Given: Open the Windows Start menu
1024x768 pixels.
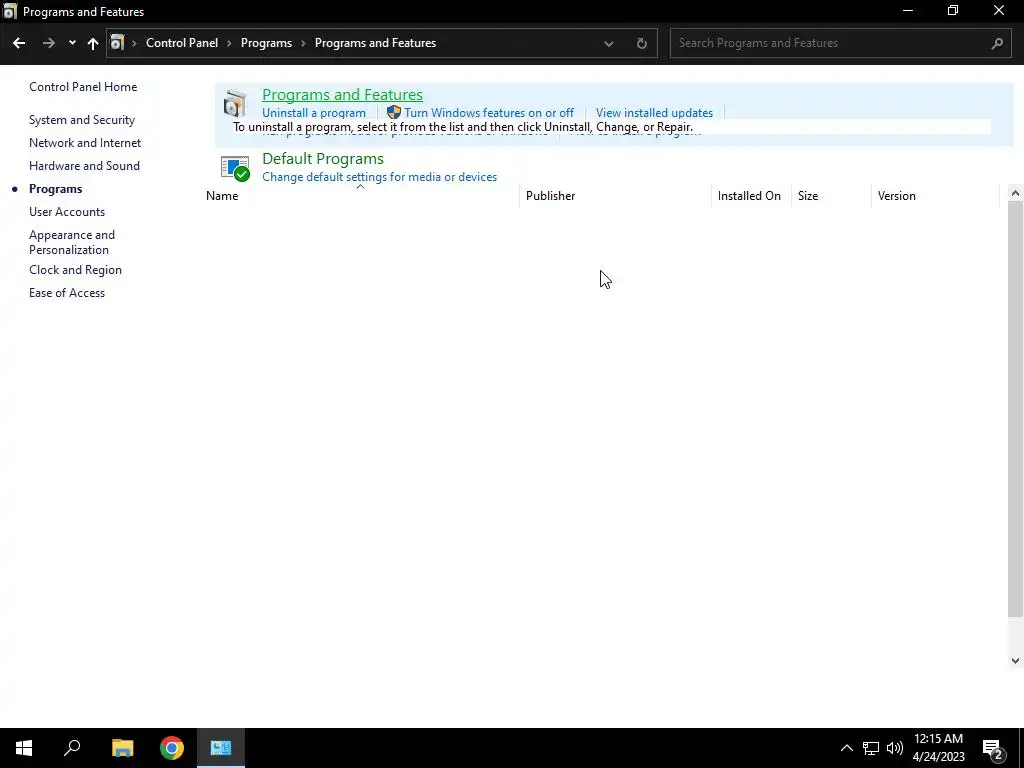Looking at the screenshot, I should tap(24, 748).
